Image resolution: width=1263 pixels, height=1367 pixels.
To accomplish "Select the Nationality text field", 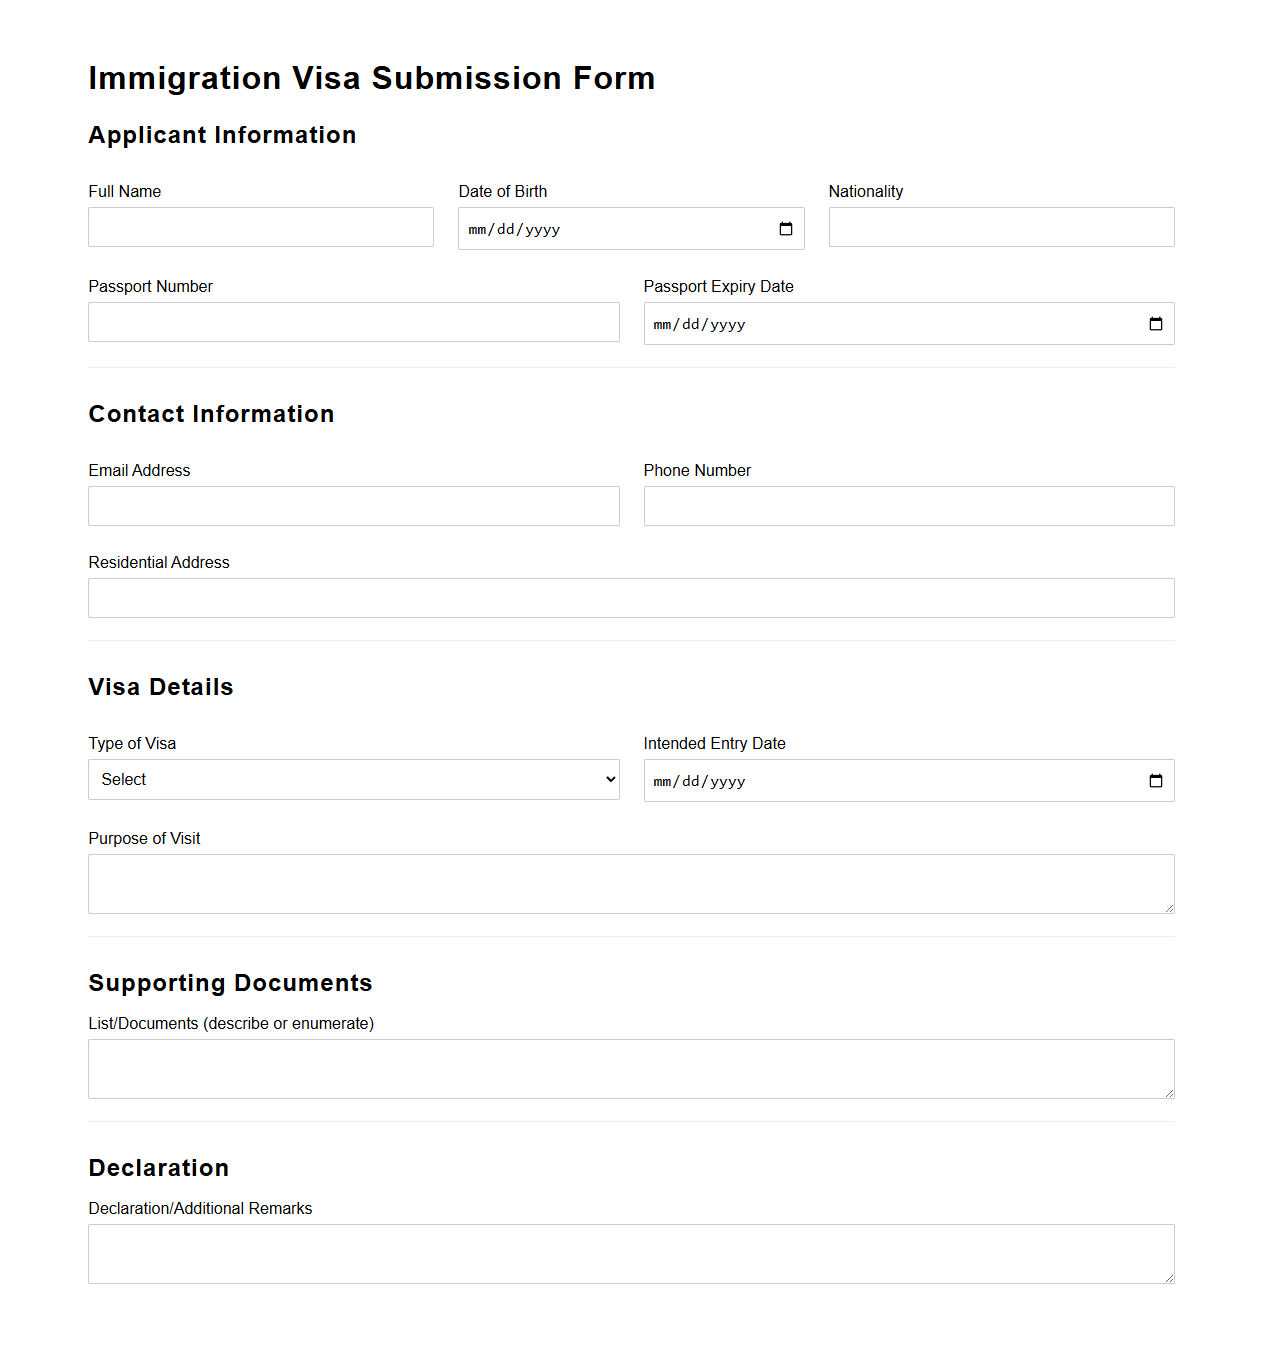I will pos(1000,227).
